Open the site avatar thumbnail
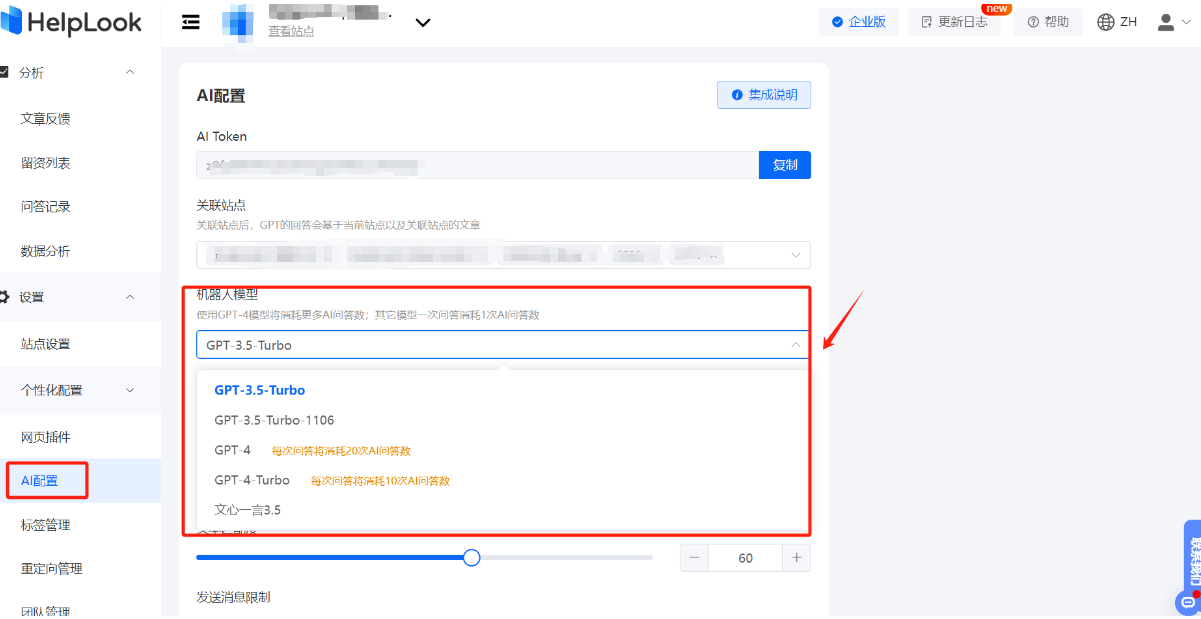This screenshot has height=619, width=1201. (x=238, y=22)
